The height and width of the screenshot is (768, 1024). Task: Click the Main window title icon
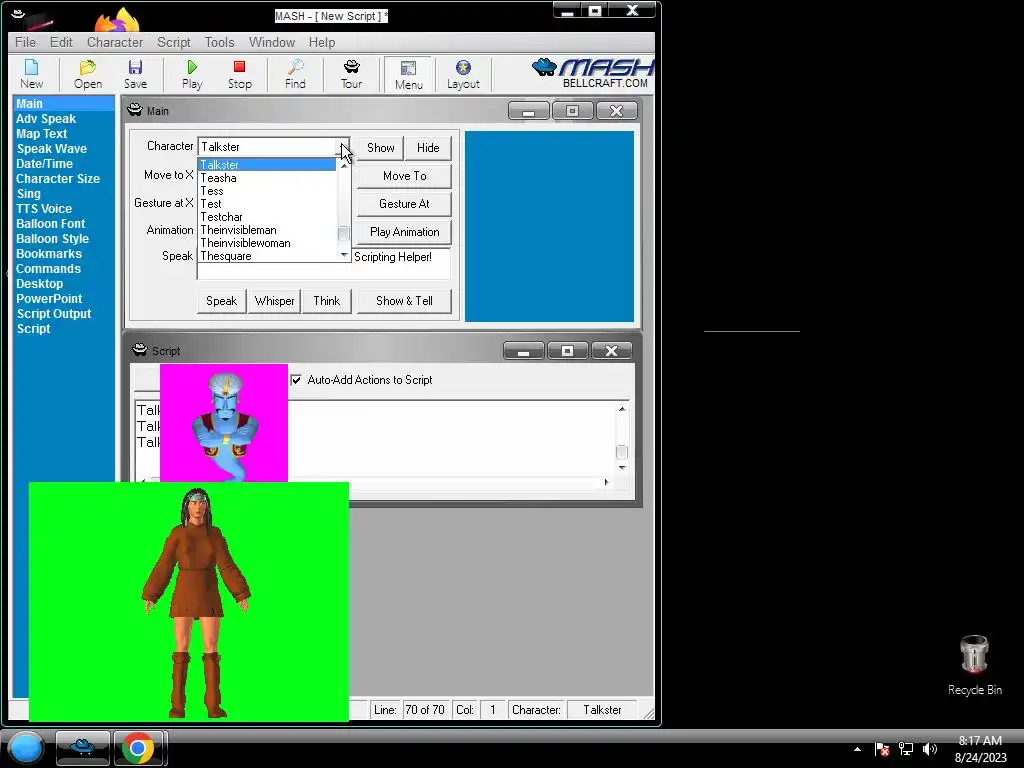point(135,110)
